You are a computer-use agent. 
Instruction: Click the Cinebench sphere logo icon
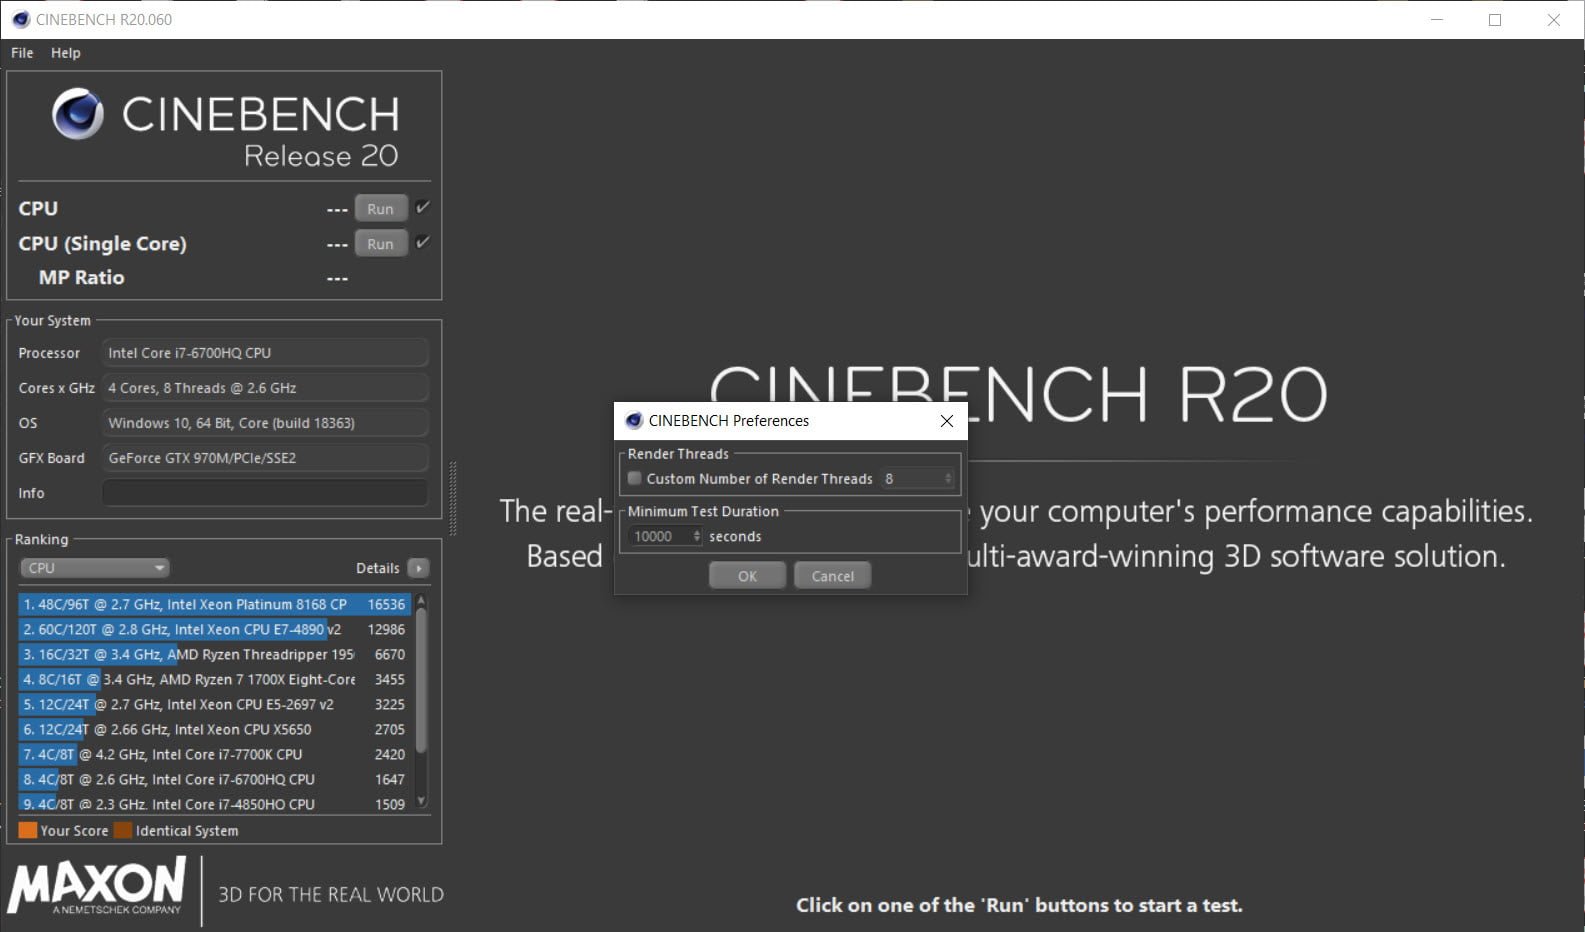[78, 114]
